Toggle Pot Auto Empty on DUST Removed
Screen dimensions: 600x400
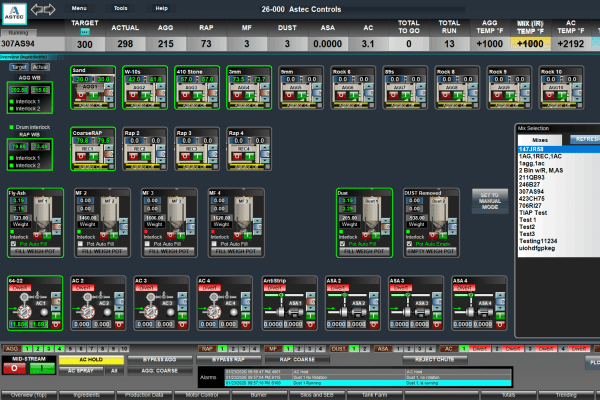tap(407, 242)
